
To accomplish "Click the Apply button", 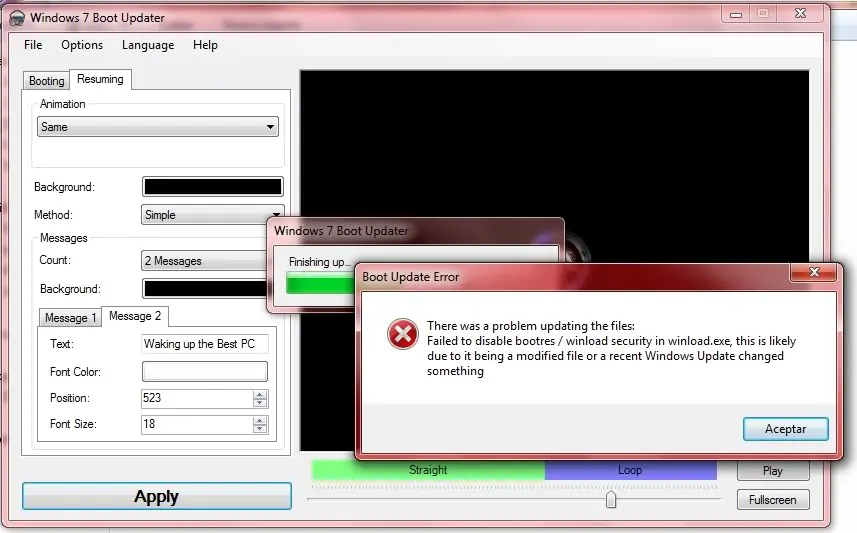I will (x=157, y=496).
